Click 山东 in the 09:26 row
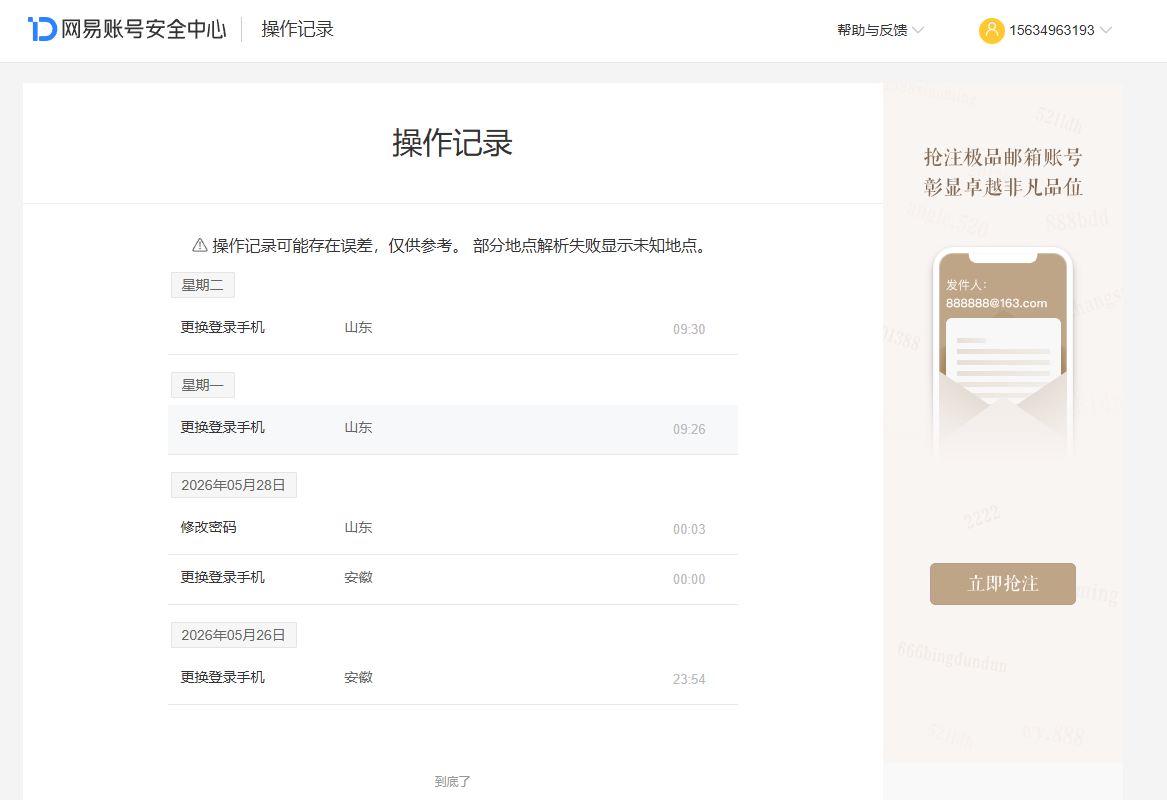The image size is (1167, 800). point(358,427)
